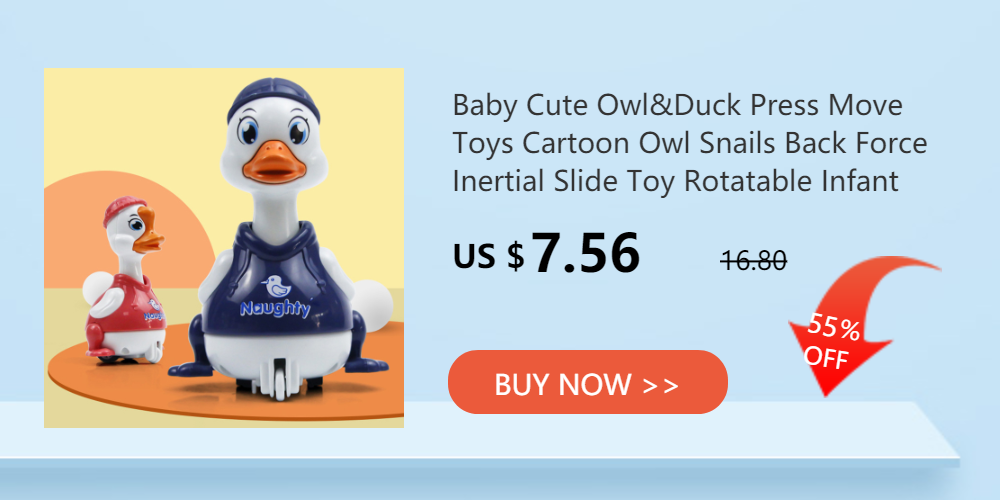The width and height of the screenshot is (1000, 500).
Task: Click the US $7.56 sale price
Action: point(546,253)
